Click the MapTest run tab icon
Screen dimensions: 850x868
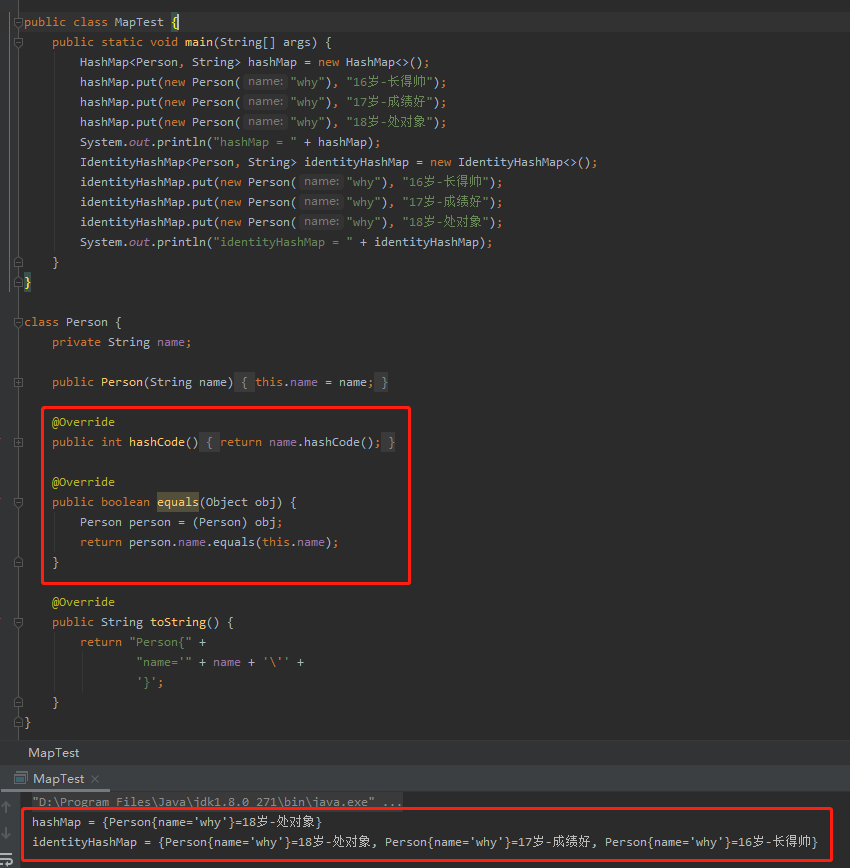tap(20, 778)
